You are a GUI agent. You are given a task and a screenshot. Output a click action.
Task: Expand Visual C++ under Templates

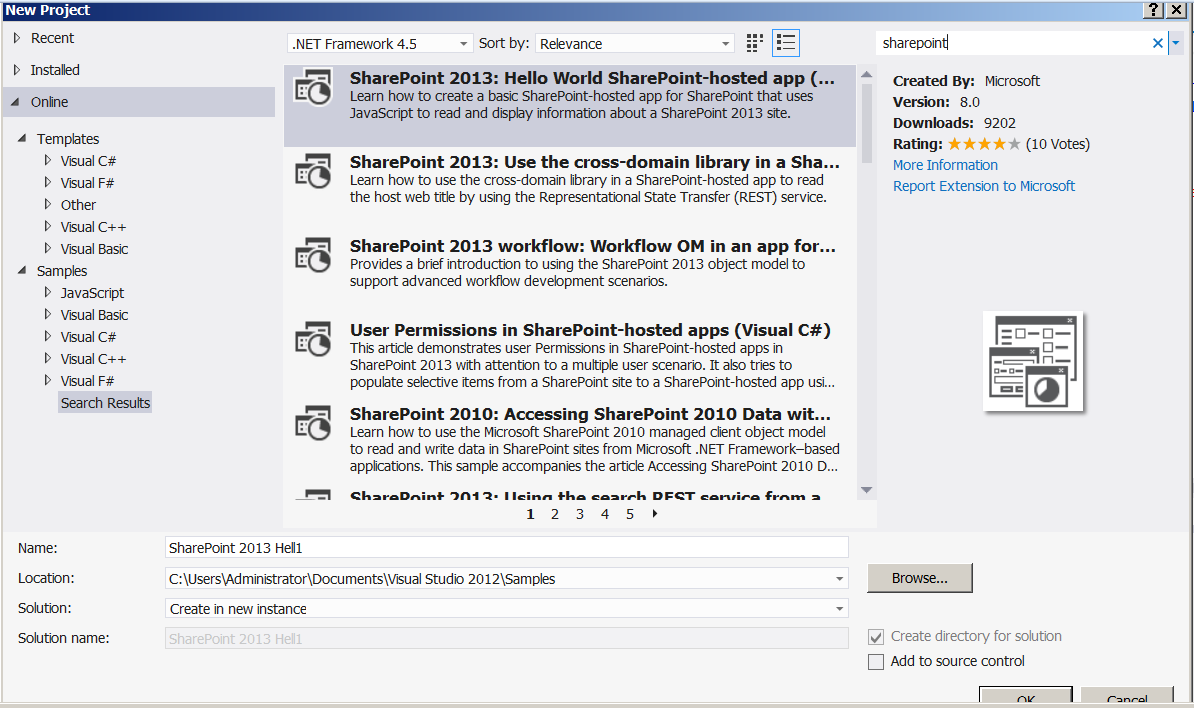pos(48,227)
